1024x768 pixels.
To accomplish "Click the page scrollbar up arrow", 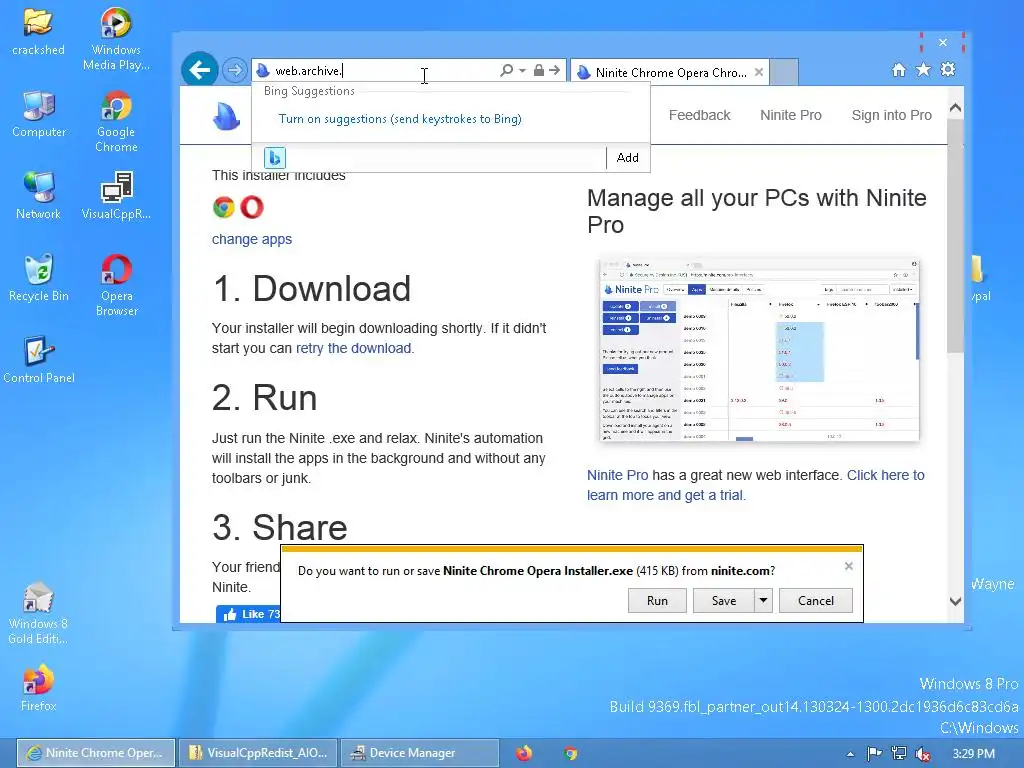I will coord(955,108).
